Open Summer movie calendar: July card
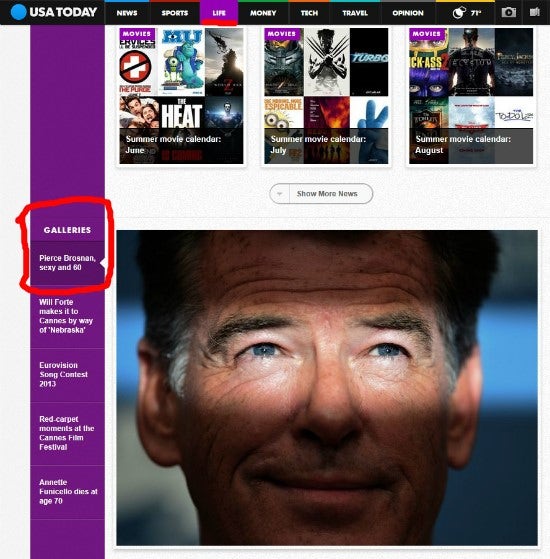550x559 pixels. [x=326, y=96]
